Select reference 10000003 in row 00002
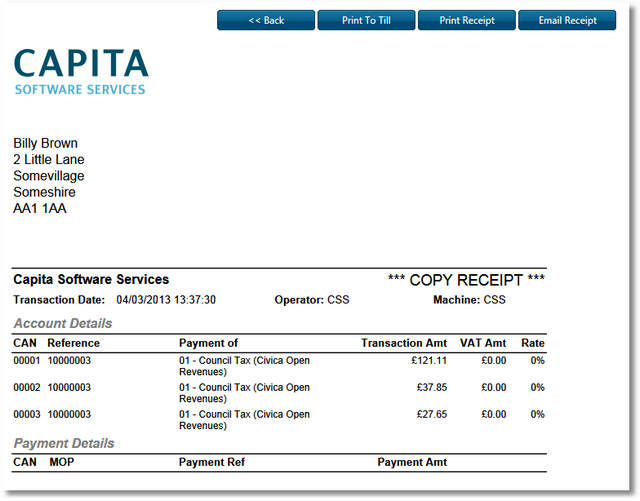 [69, 387]
